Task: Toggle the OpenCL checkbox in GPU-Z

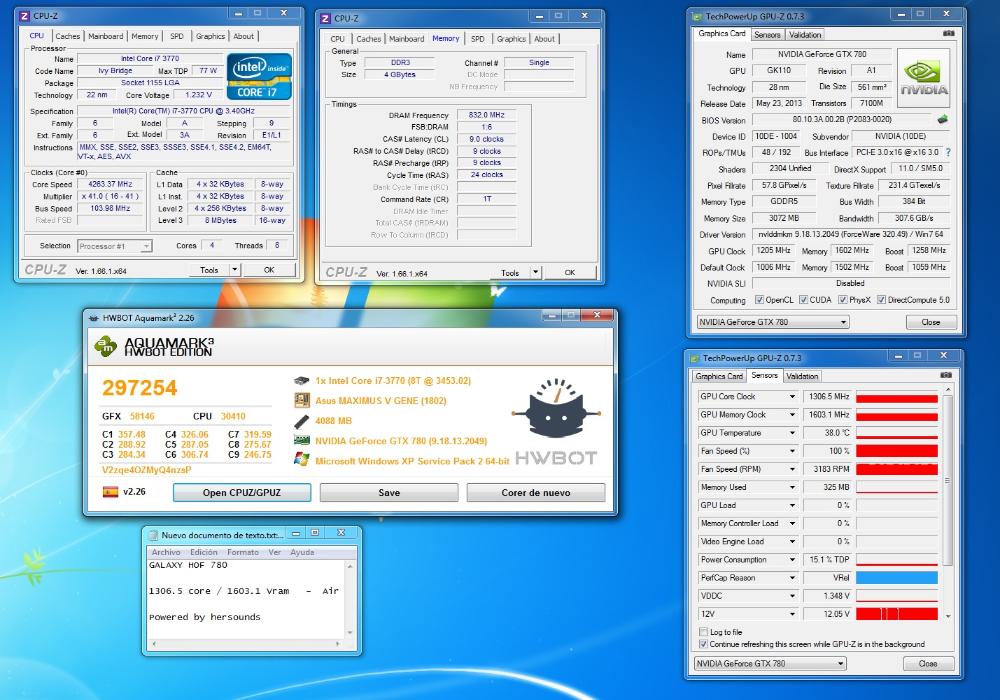Action: coord(760,300)
